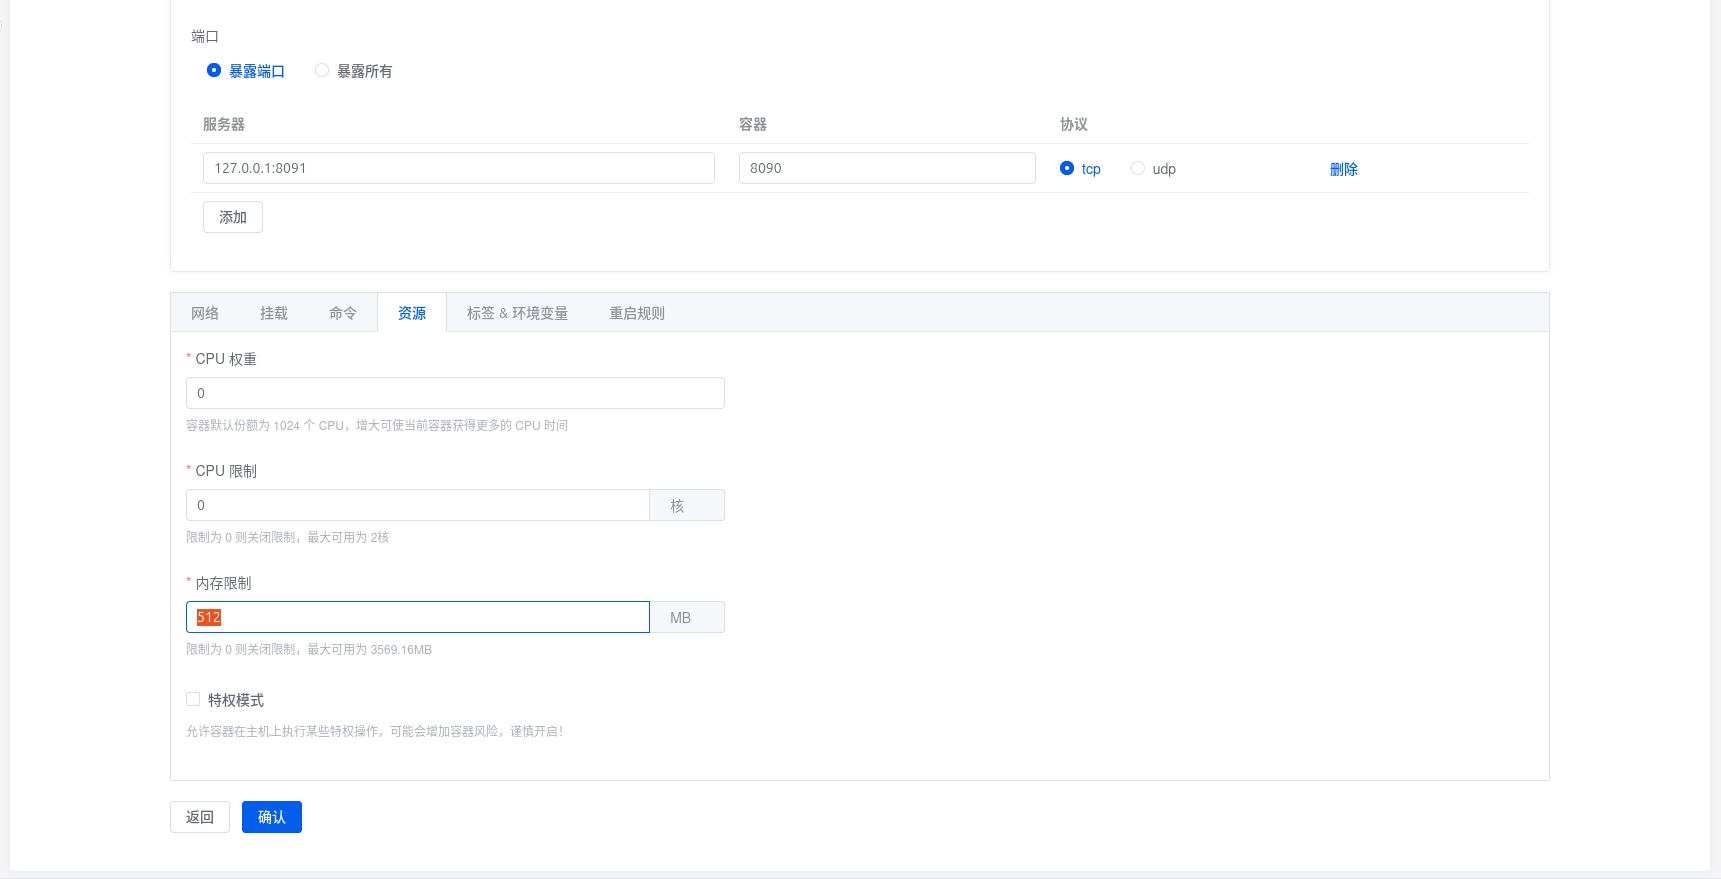Switch to the 重启规则 tab

pos(637,313)
